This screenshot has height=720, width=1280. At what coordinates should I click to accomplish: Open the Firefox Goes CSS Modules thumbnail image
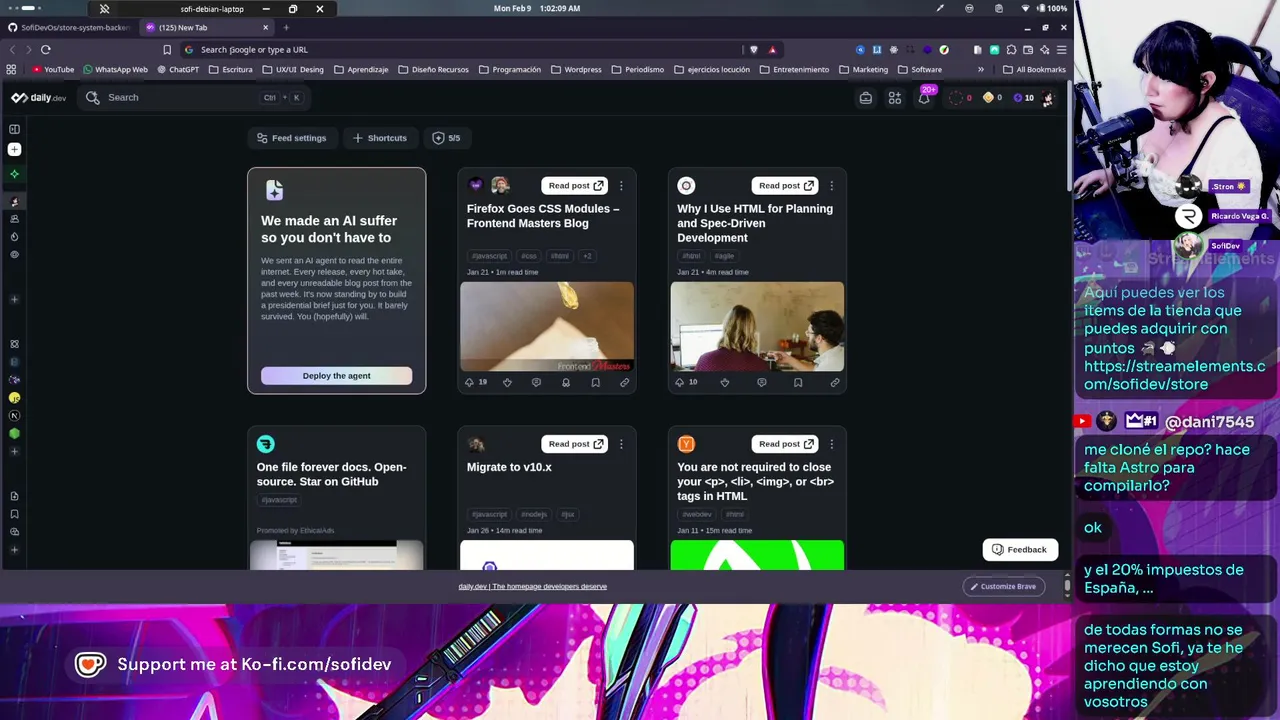point(547,327)
